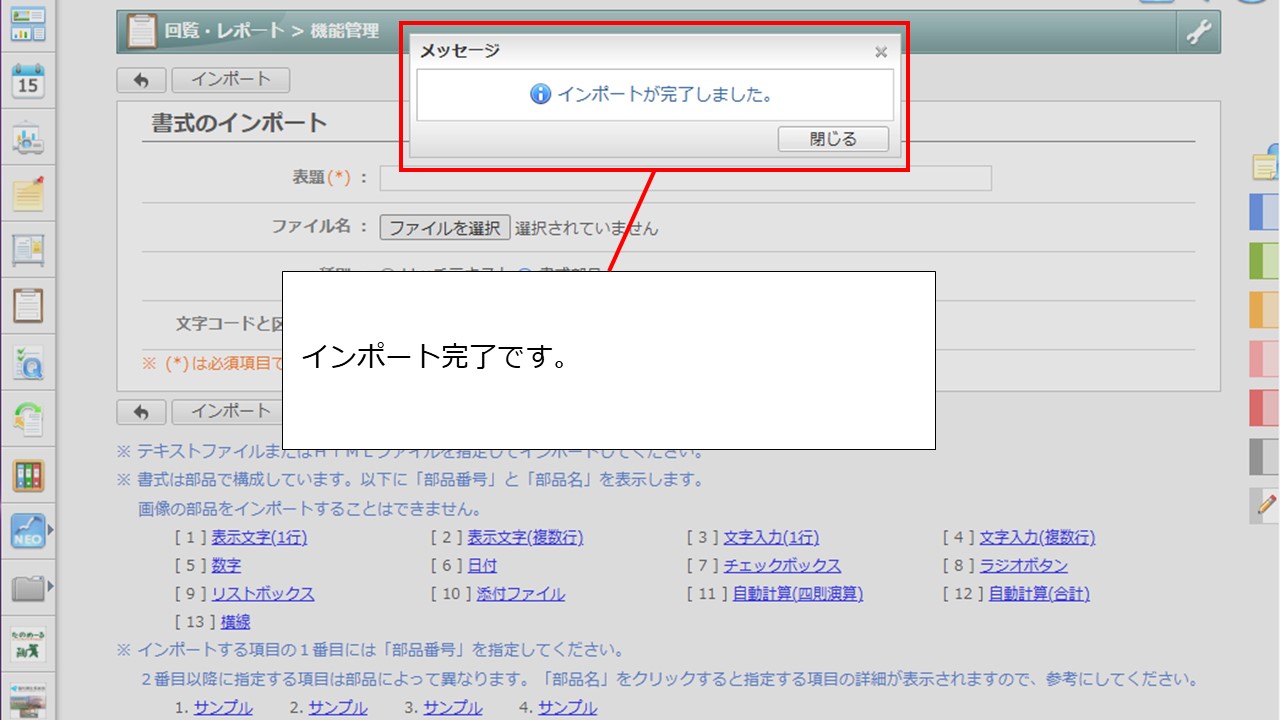Open the brown clipboard sidebar icon
The image size is (1280, 720).
coord(28,306)
